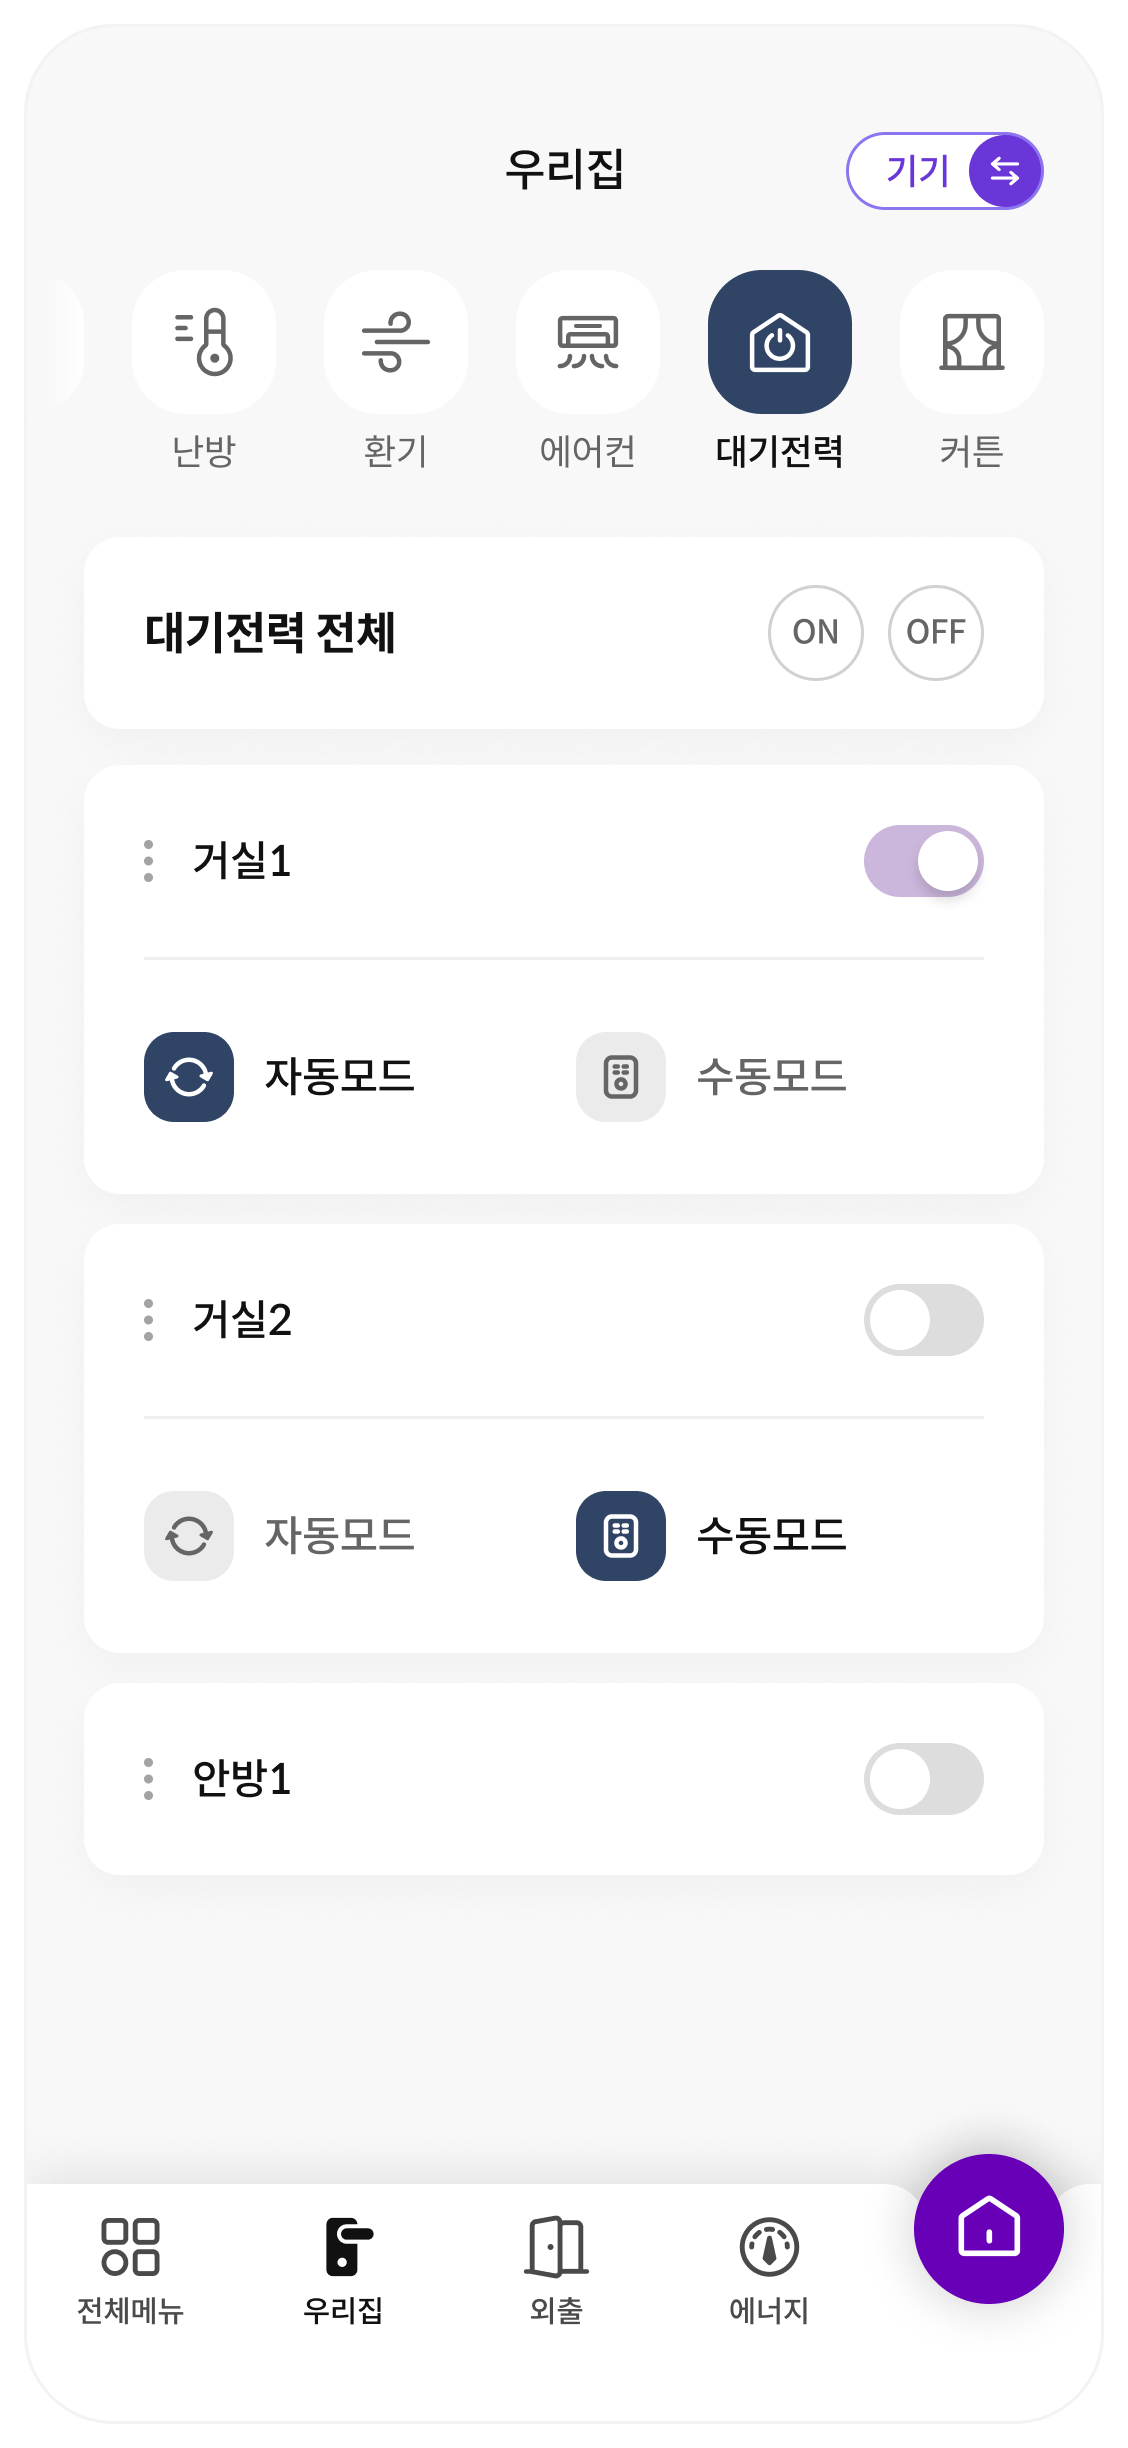Screen dimensions: 1128x2448
Task: Disable the 거실1 standby power switch
Action: 924,861
